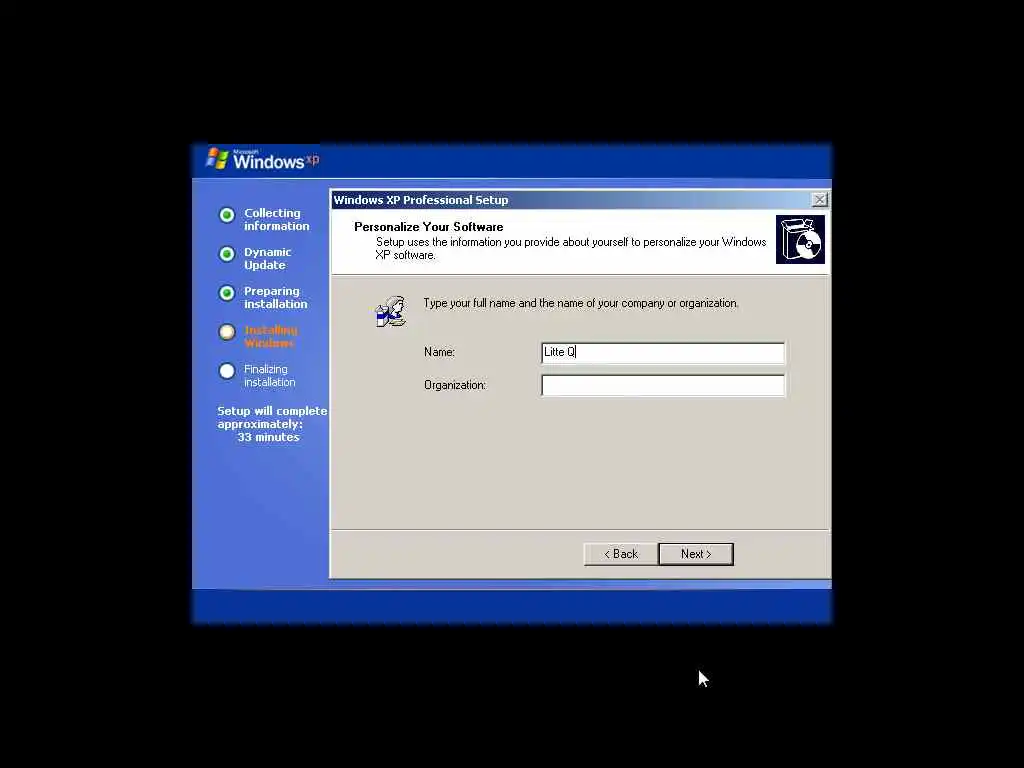
Task: Click the Dynamic Update step indicator
Action: (227, 254)
